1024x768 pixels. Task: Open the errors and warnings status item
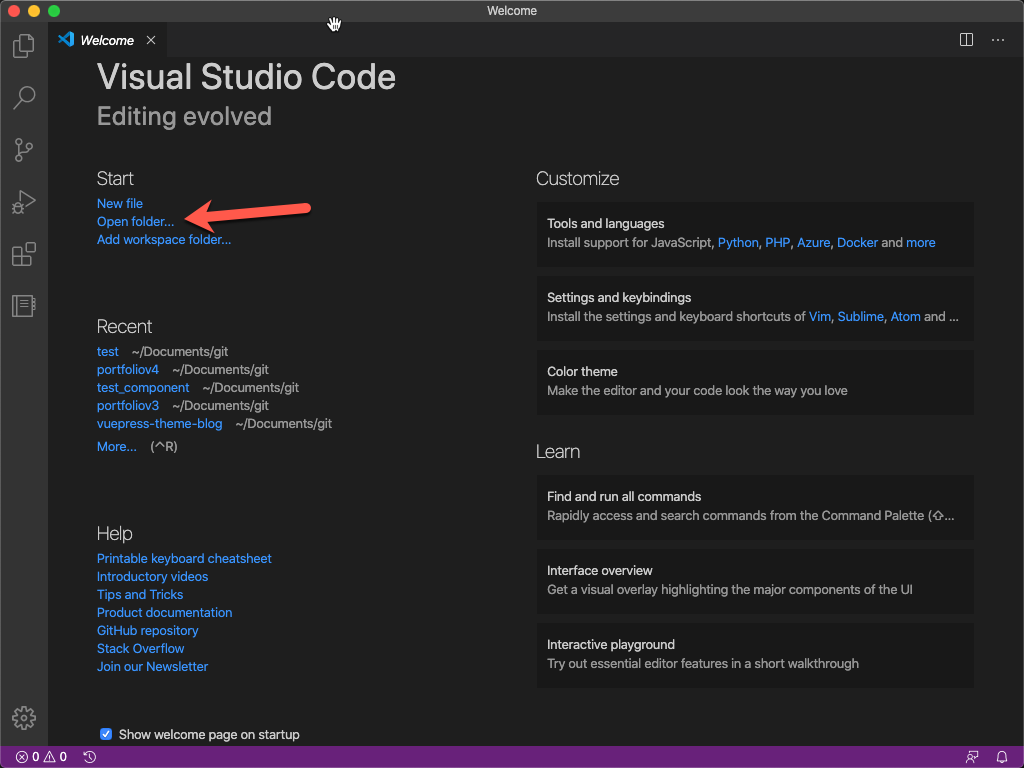pyautogui.click(x=41, y=757)
